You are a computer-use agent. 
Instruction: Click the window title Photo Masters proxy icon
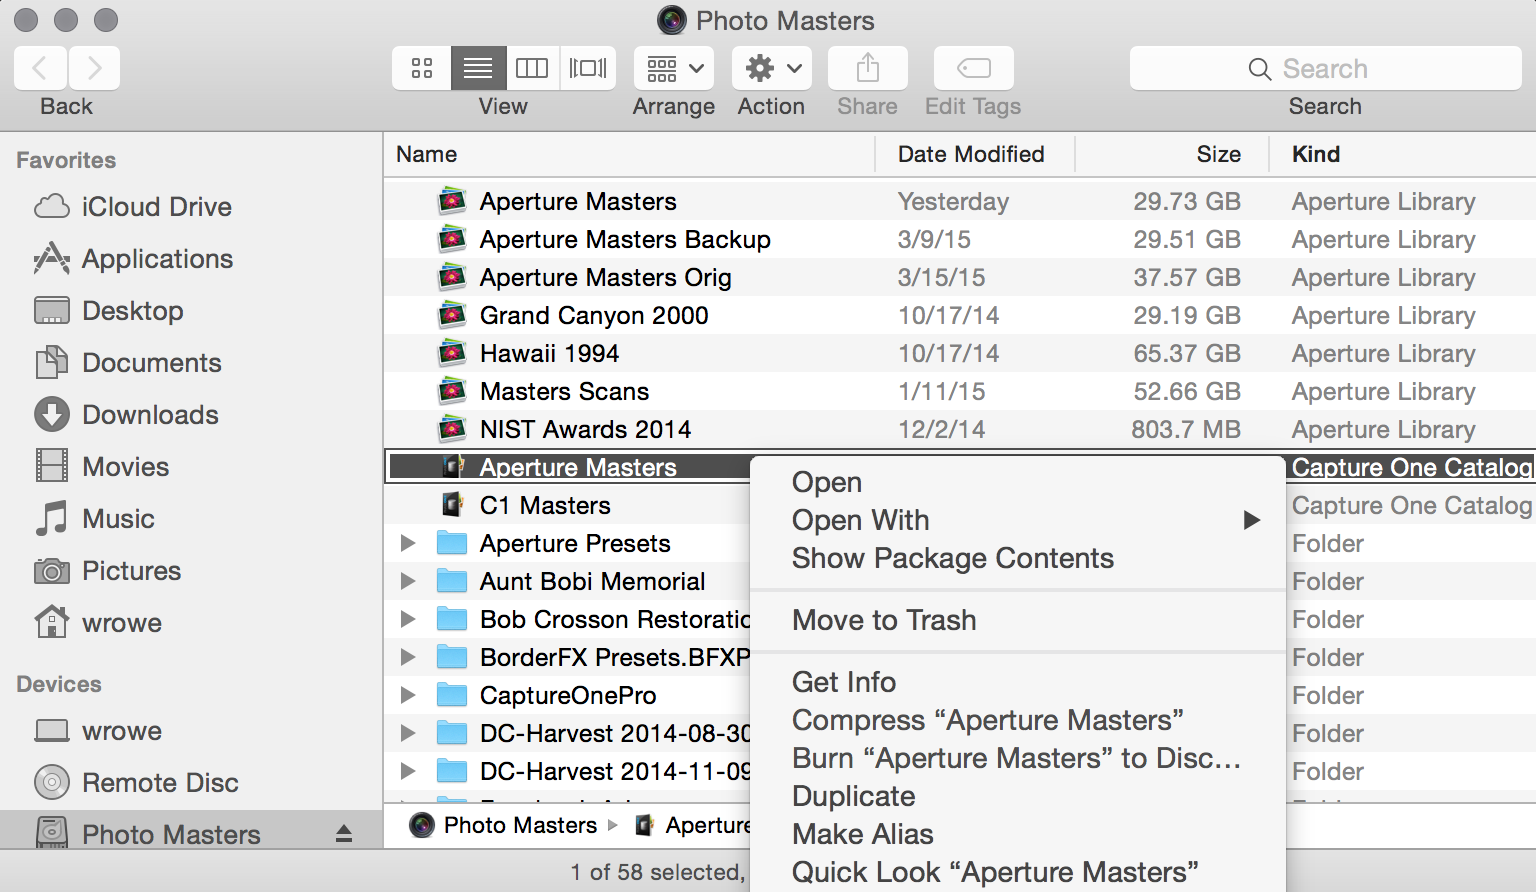pyautogui.click(x=672, y=20)
